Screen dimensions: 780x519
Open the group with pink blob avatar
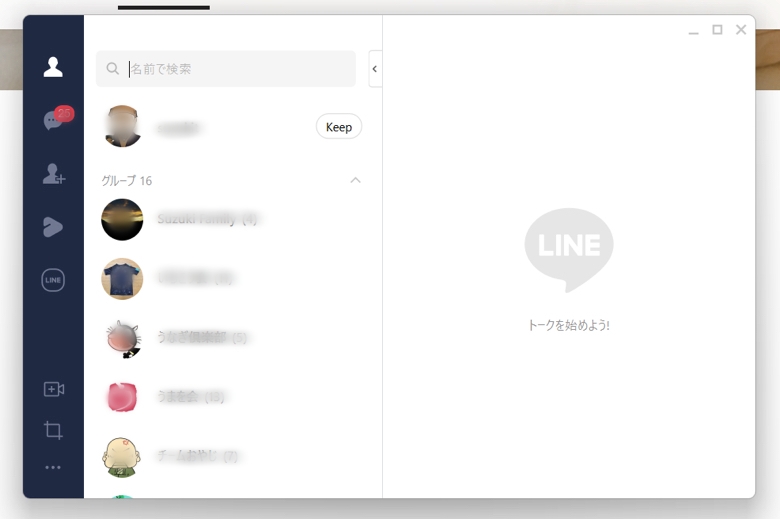[233, 397]
